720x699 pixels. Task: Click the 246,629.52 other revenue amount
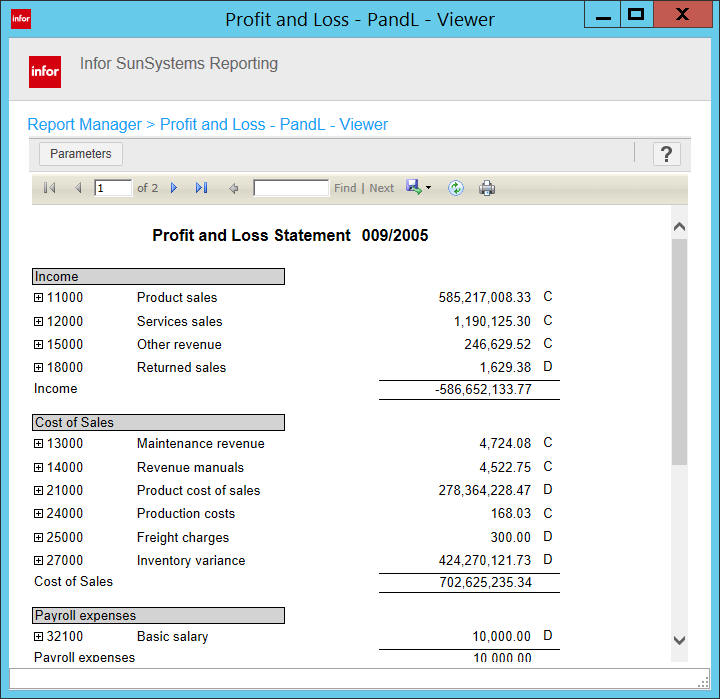[497, 344]
